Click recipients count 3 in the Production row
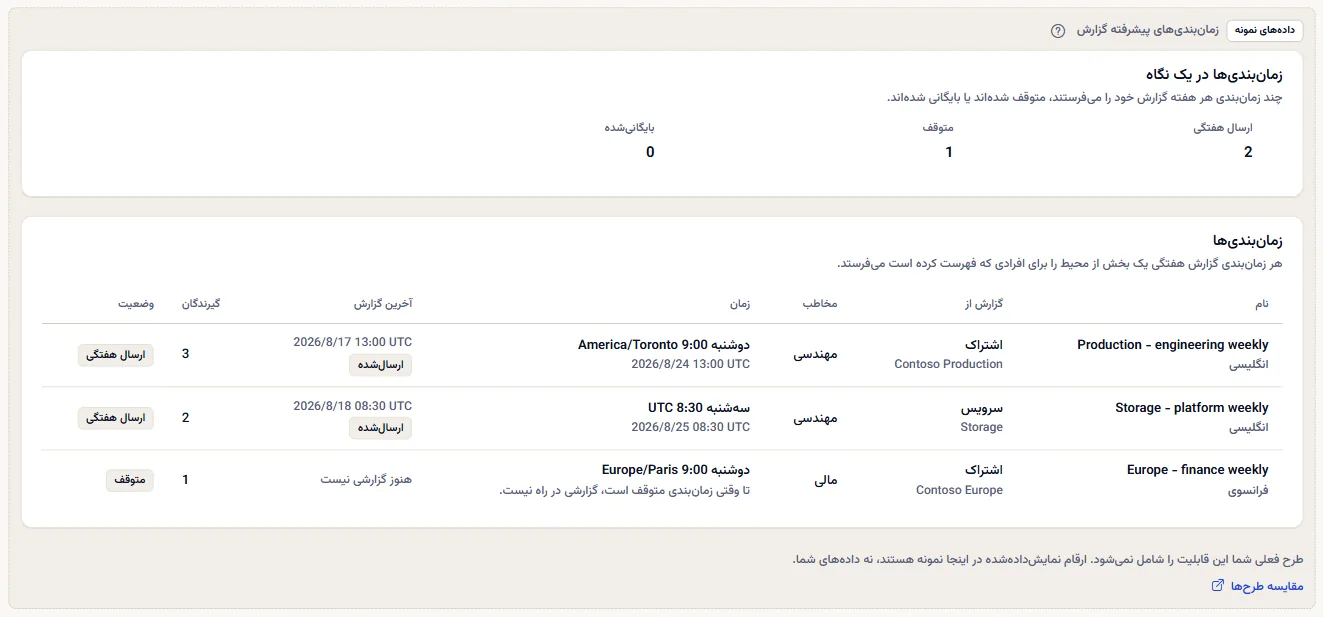This screenshot has height=617, width=1323. point(185,354)
